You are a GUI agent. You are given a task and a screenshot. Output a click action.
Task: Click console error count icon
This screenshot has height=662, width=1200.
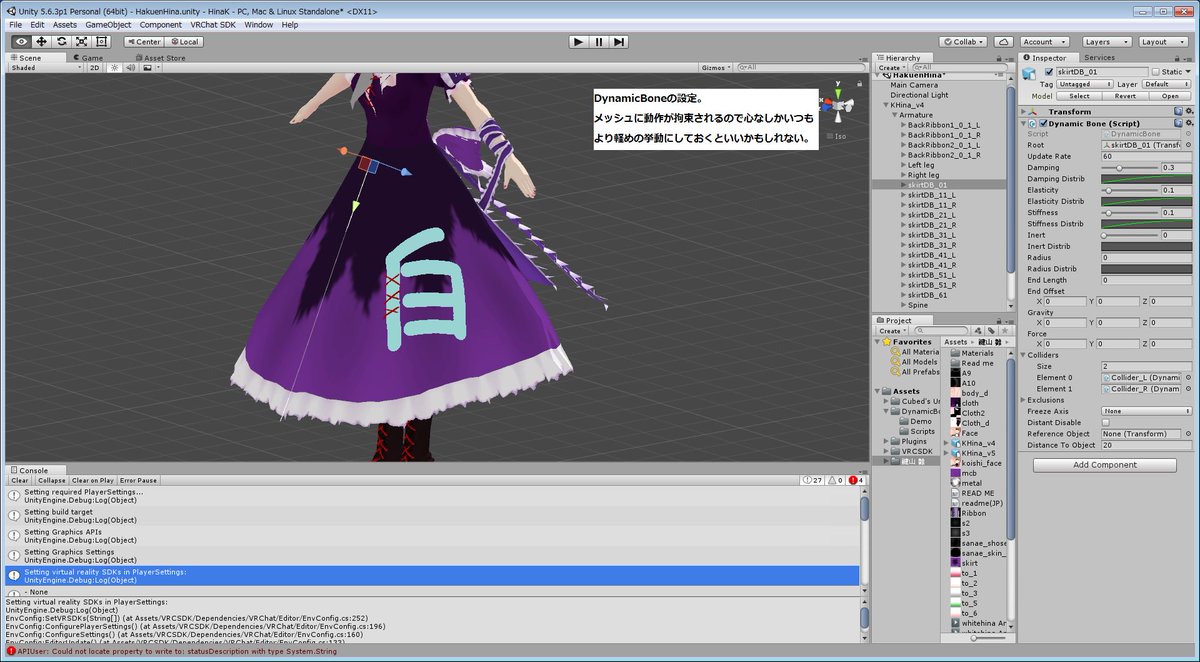[x=857, y=480]
